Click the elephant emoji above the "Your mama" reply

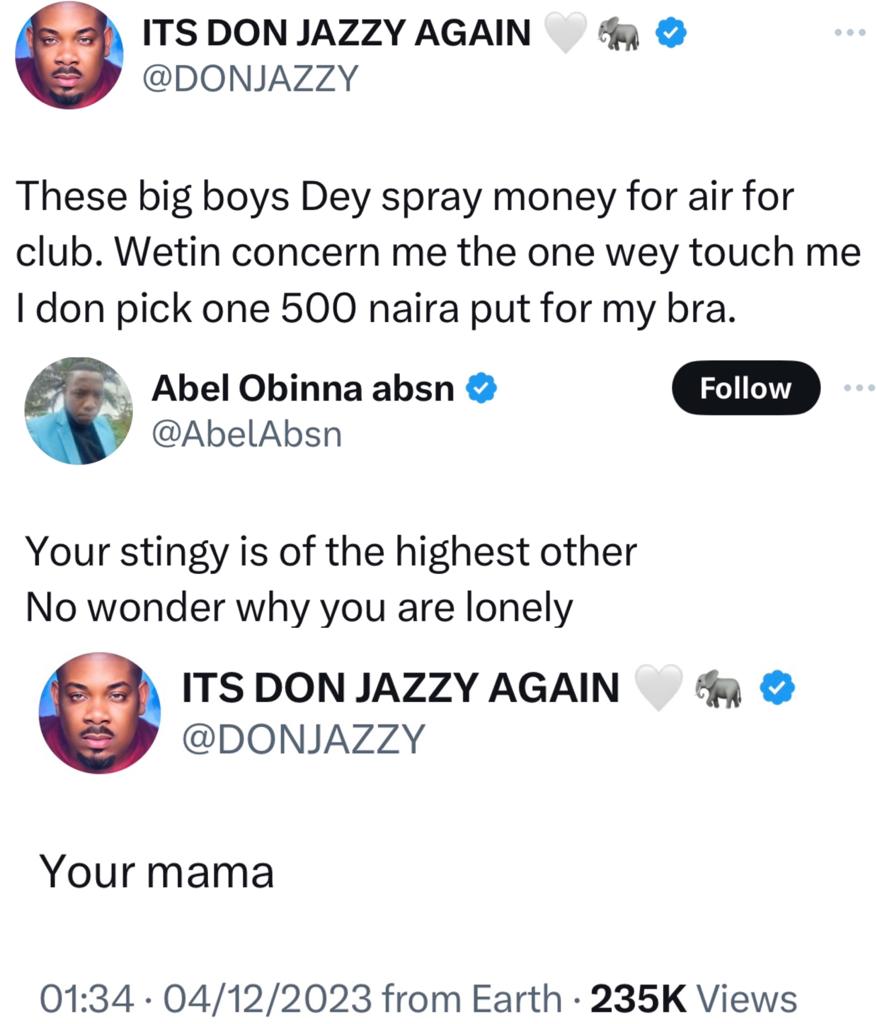[x=720, y=689]
